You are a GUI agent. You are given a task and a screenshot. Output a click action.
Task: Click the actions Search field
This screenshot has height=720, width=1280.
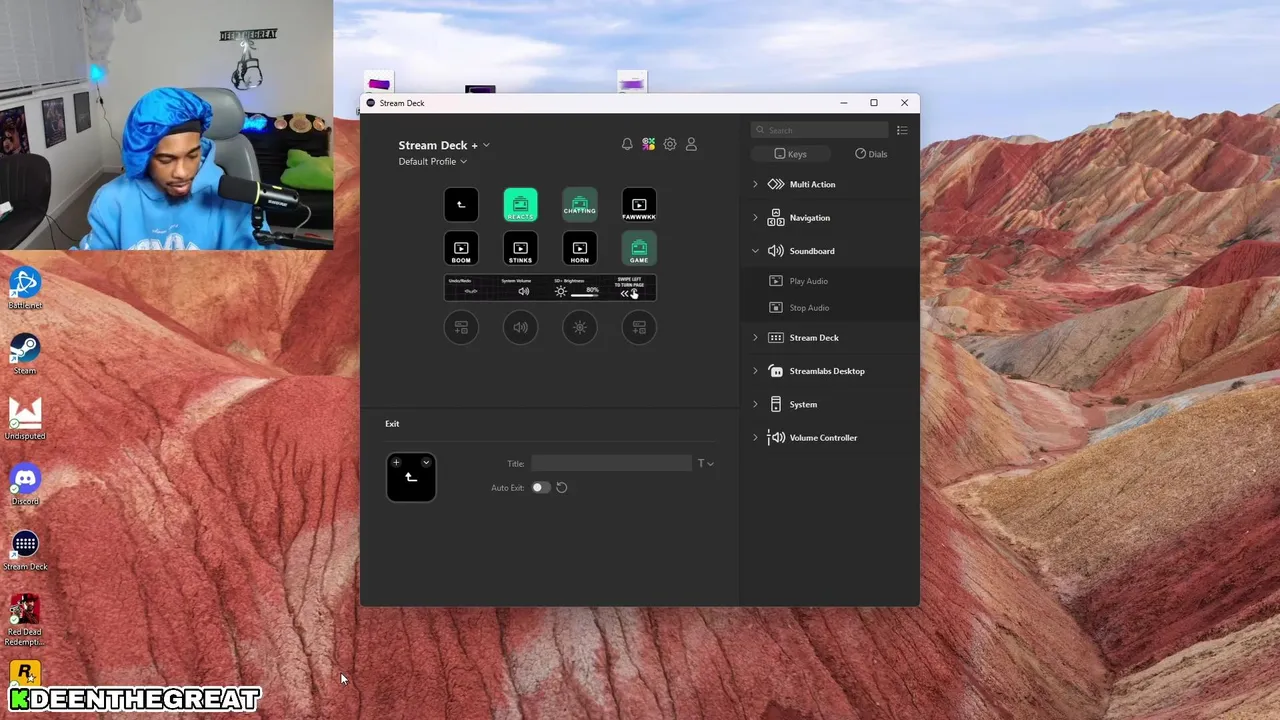pyautogui.click(x=820, y=130)
